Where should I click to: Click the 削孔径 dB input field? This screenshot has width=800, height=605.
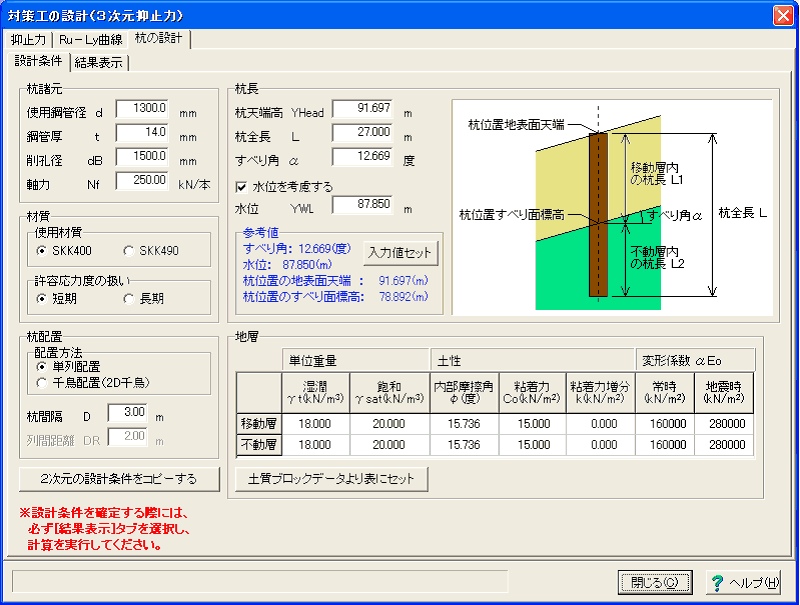(142, 156)
